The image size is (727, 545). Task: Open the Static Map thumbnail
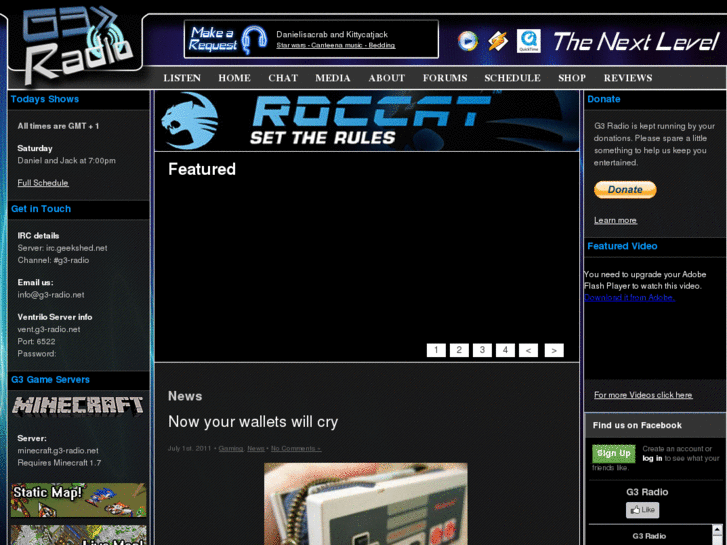[78, 500]
